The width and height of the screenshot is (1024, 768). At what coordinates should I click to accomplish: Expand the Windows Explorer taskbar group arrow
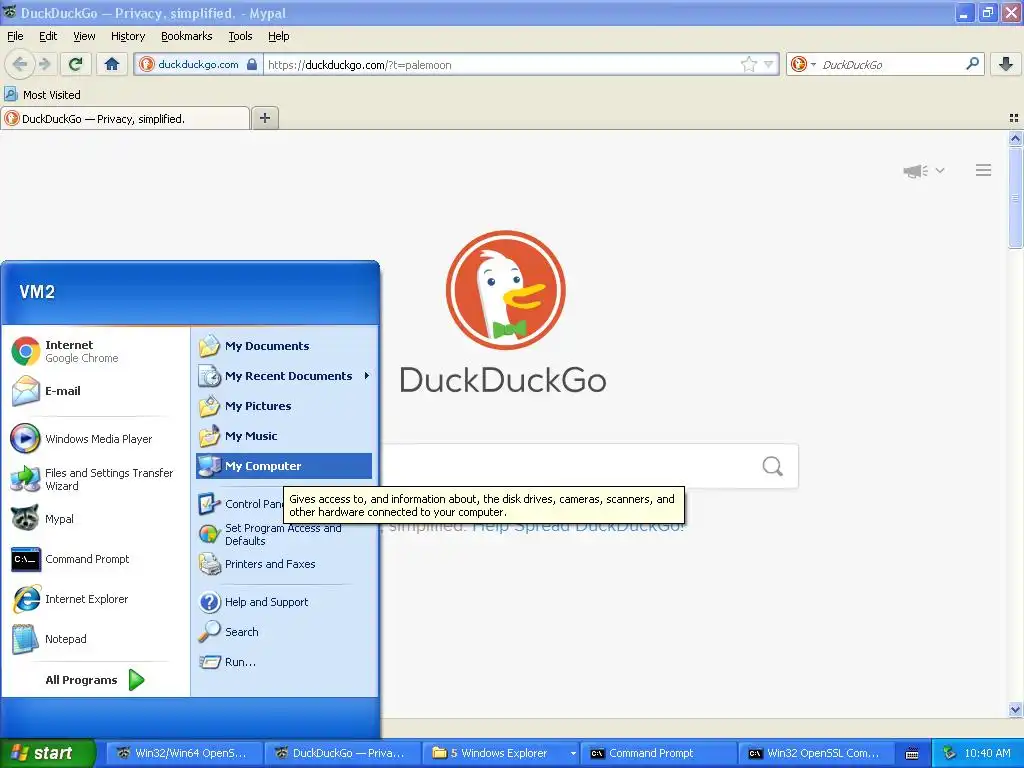[573, 754]
